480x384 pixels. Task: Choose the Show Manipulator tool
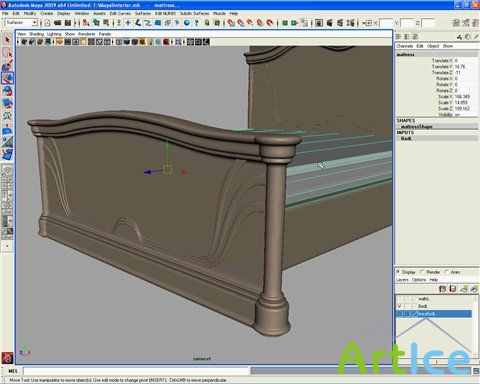click(x=7, y=142)
